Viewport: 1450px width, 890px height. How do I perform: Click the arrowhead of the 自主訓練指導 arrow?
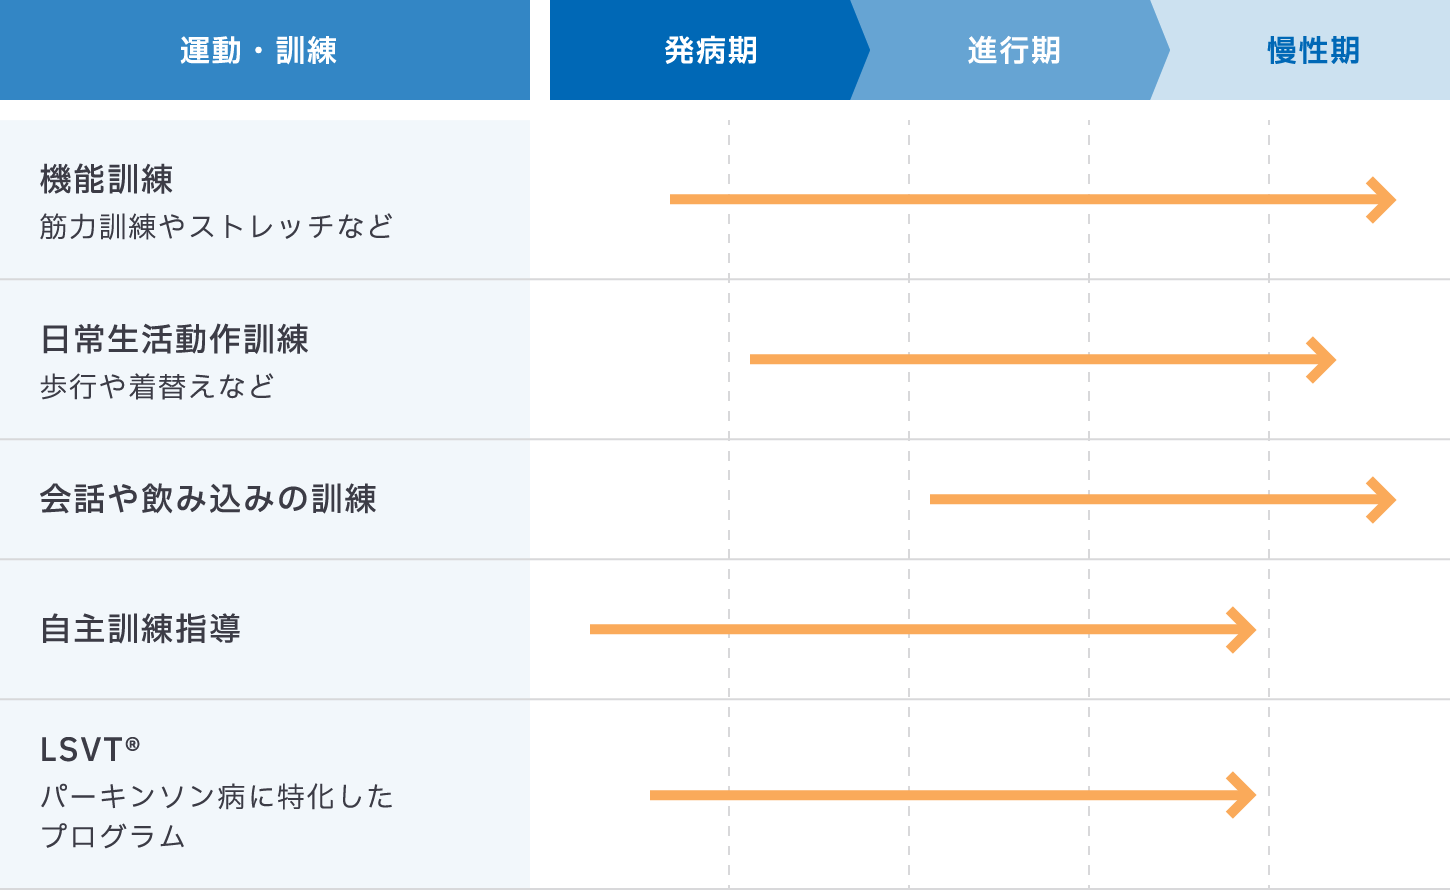pos(1244,629)
